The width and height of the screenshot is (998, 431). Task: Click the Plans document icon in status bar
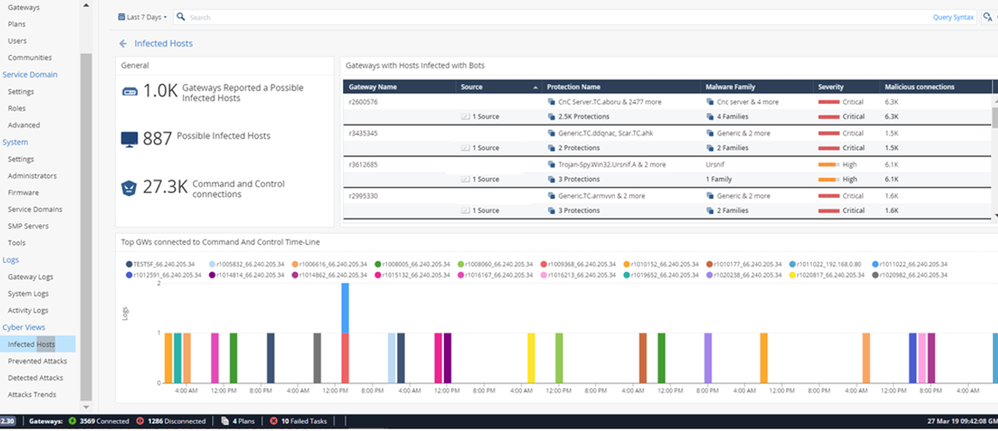pyautogui.click(x=225, y=422)
